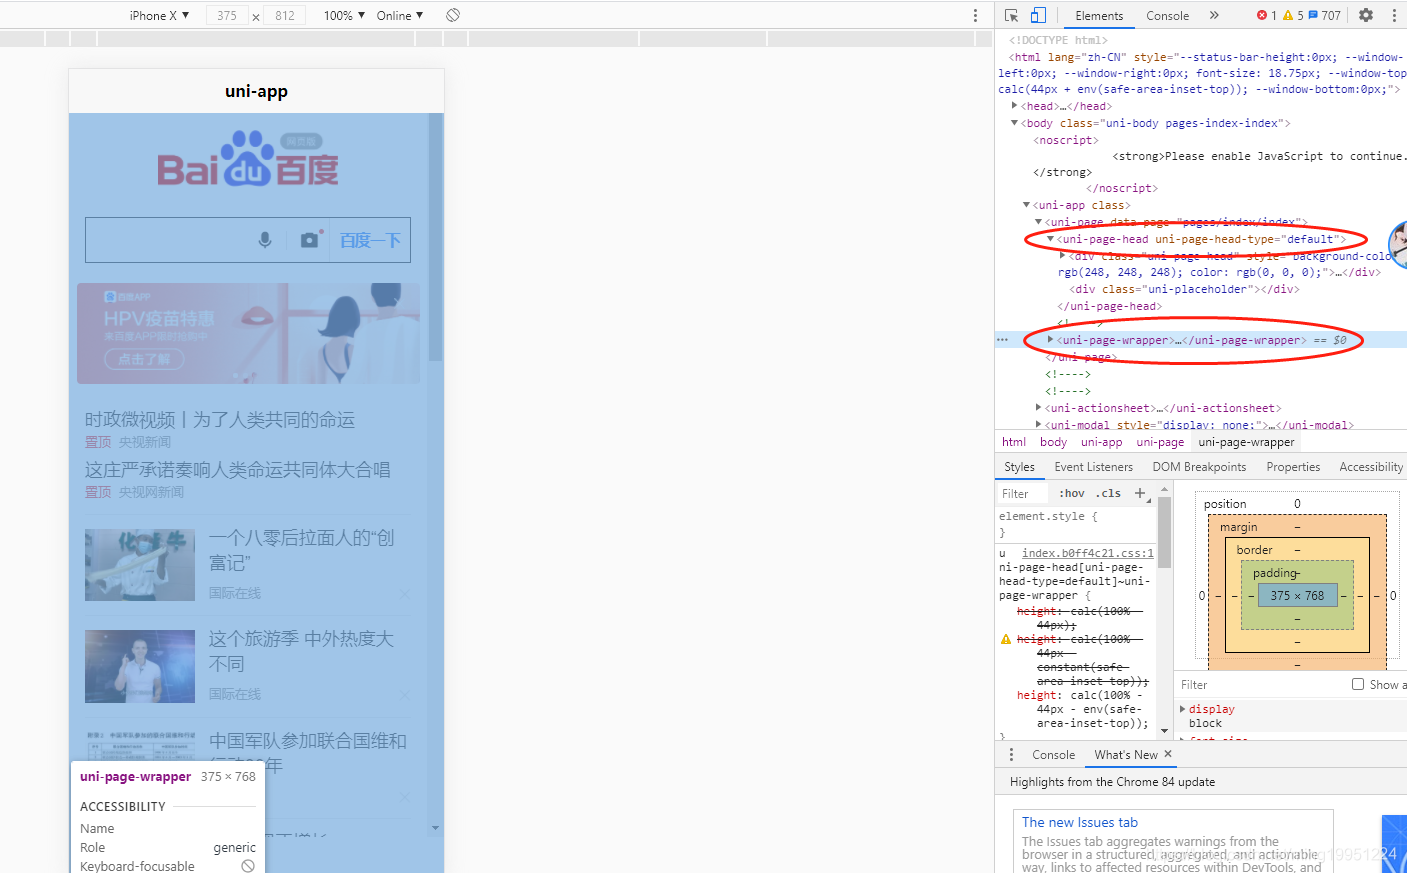
Task: Click the device height field showing 812
Action: (285, 15)
